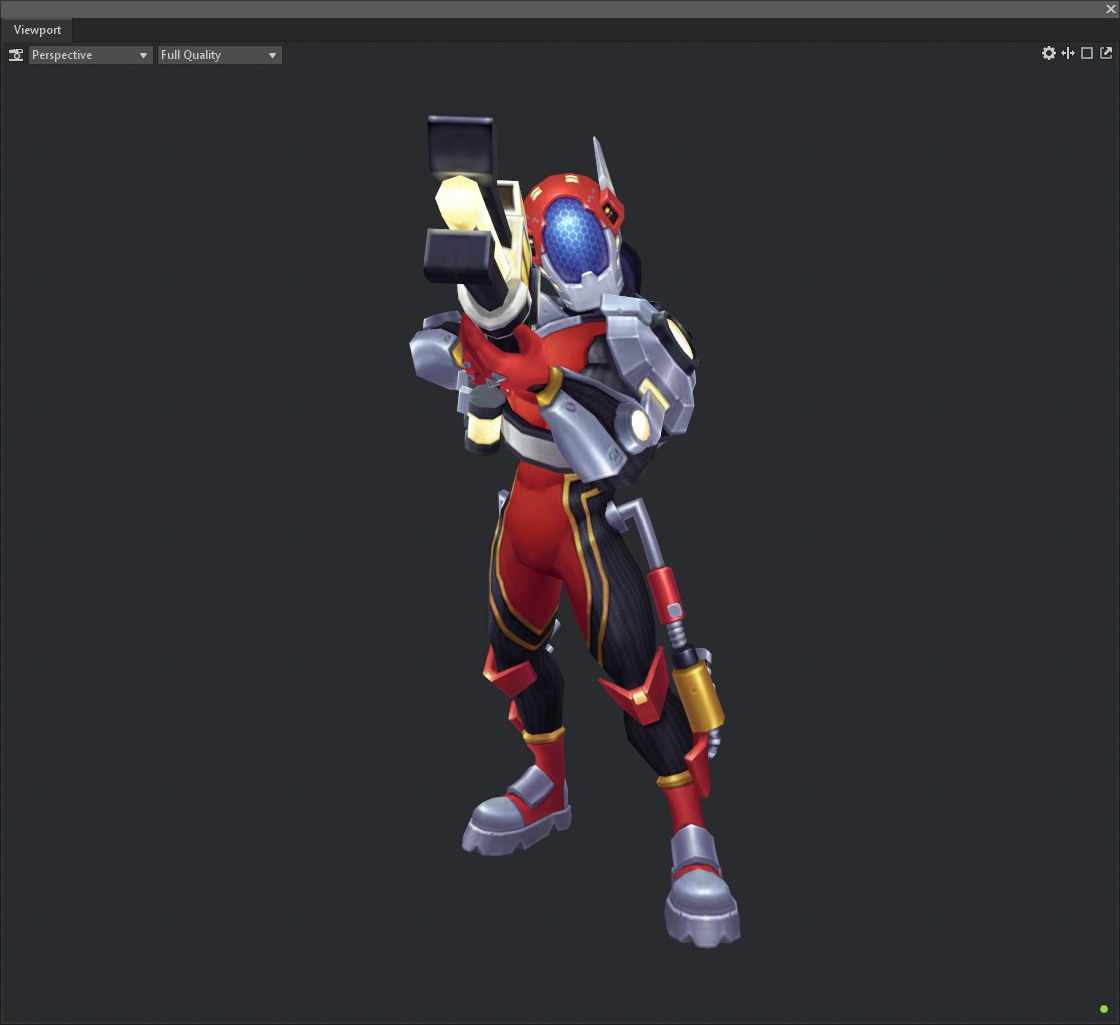The width and height of the screenshot is (1120, 1025).
Task: Maximize viewport with the square icon
Action: tap(1086, 53)
